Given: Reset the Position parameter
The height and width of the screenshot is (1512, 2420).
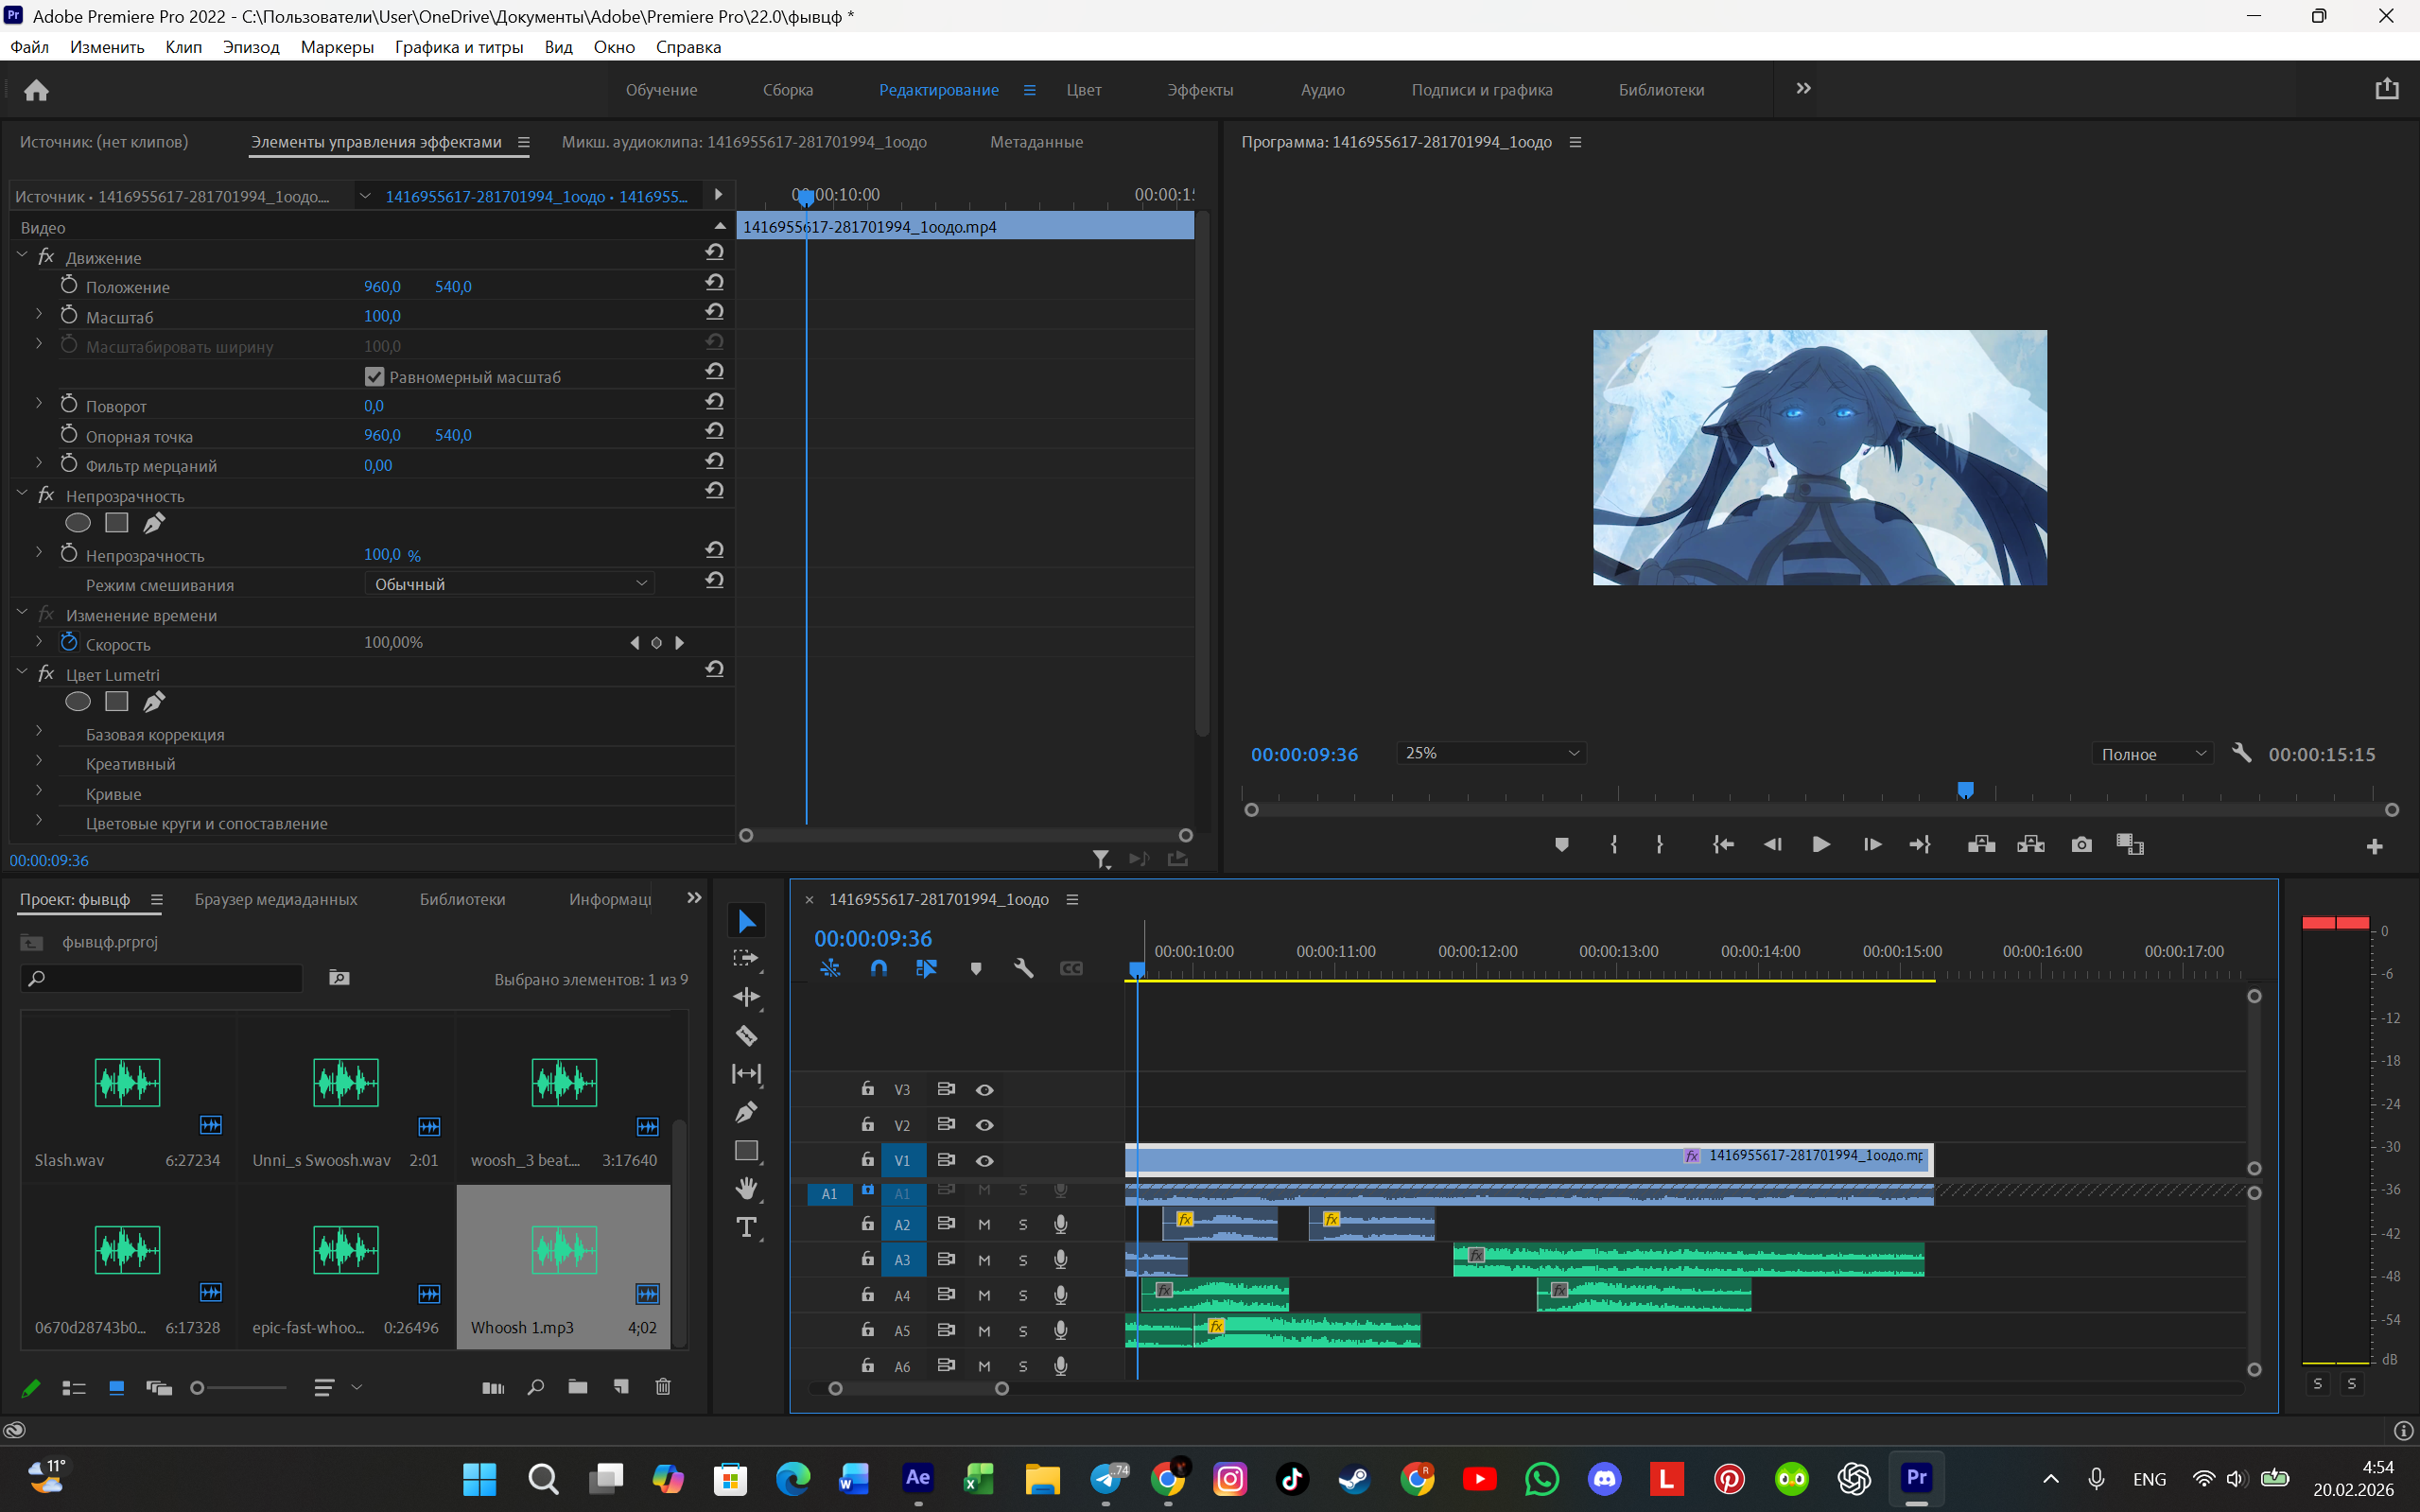Looking at the screenshot, I should (714, 284).
